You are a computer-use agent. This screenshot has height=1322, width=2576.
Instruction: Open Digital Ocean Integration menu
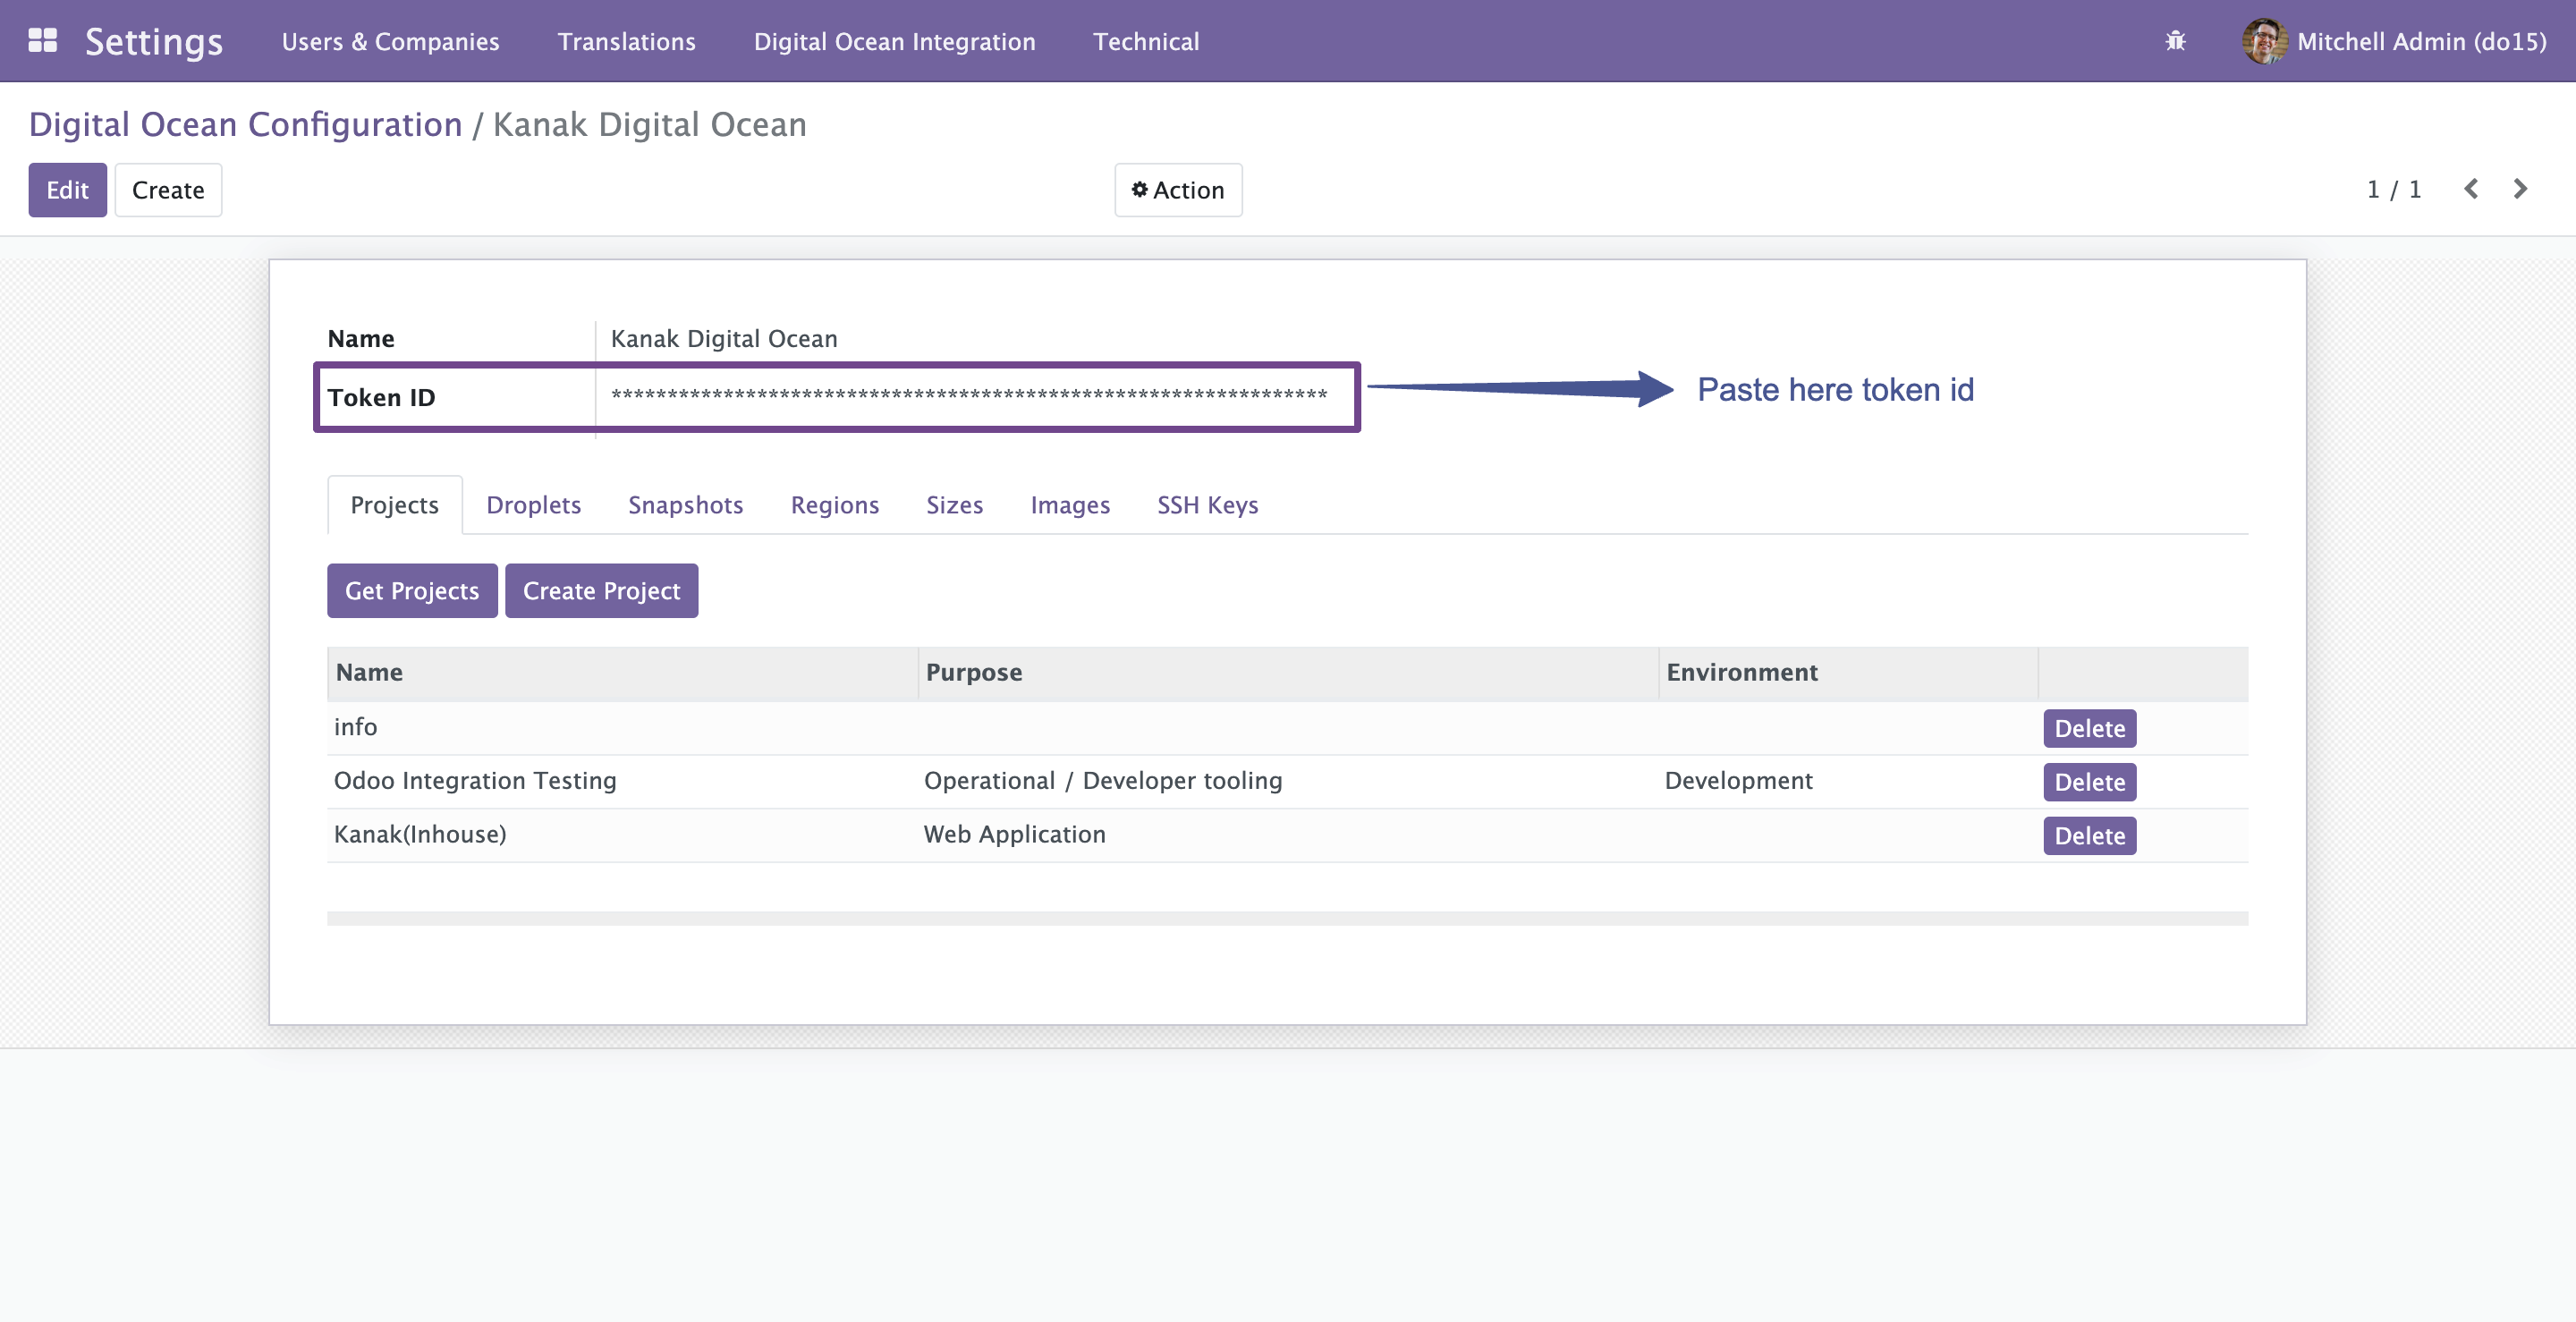tap(894, 41)
